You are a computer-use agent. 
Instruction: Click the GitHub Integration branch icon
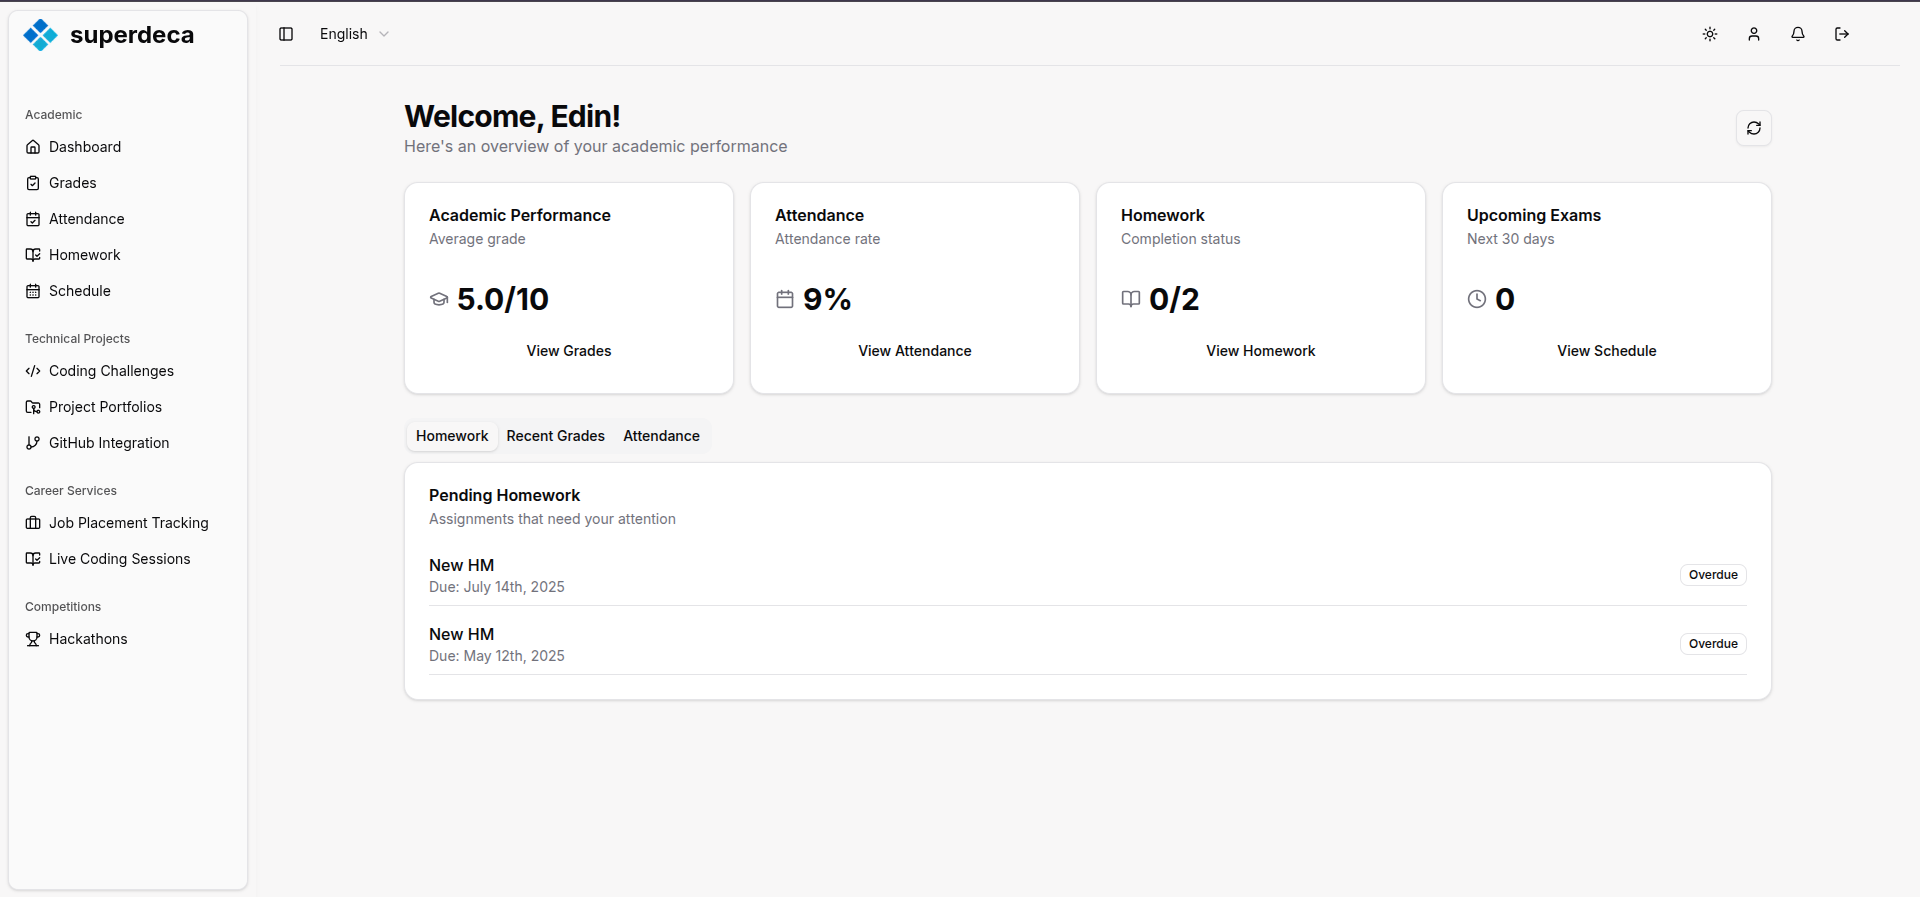click(33, 443)
